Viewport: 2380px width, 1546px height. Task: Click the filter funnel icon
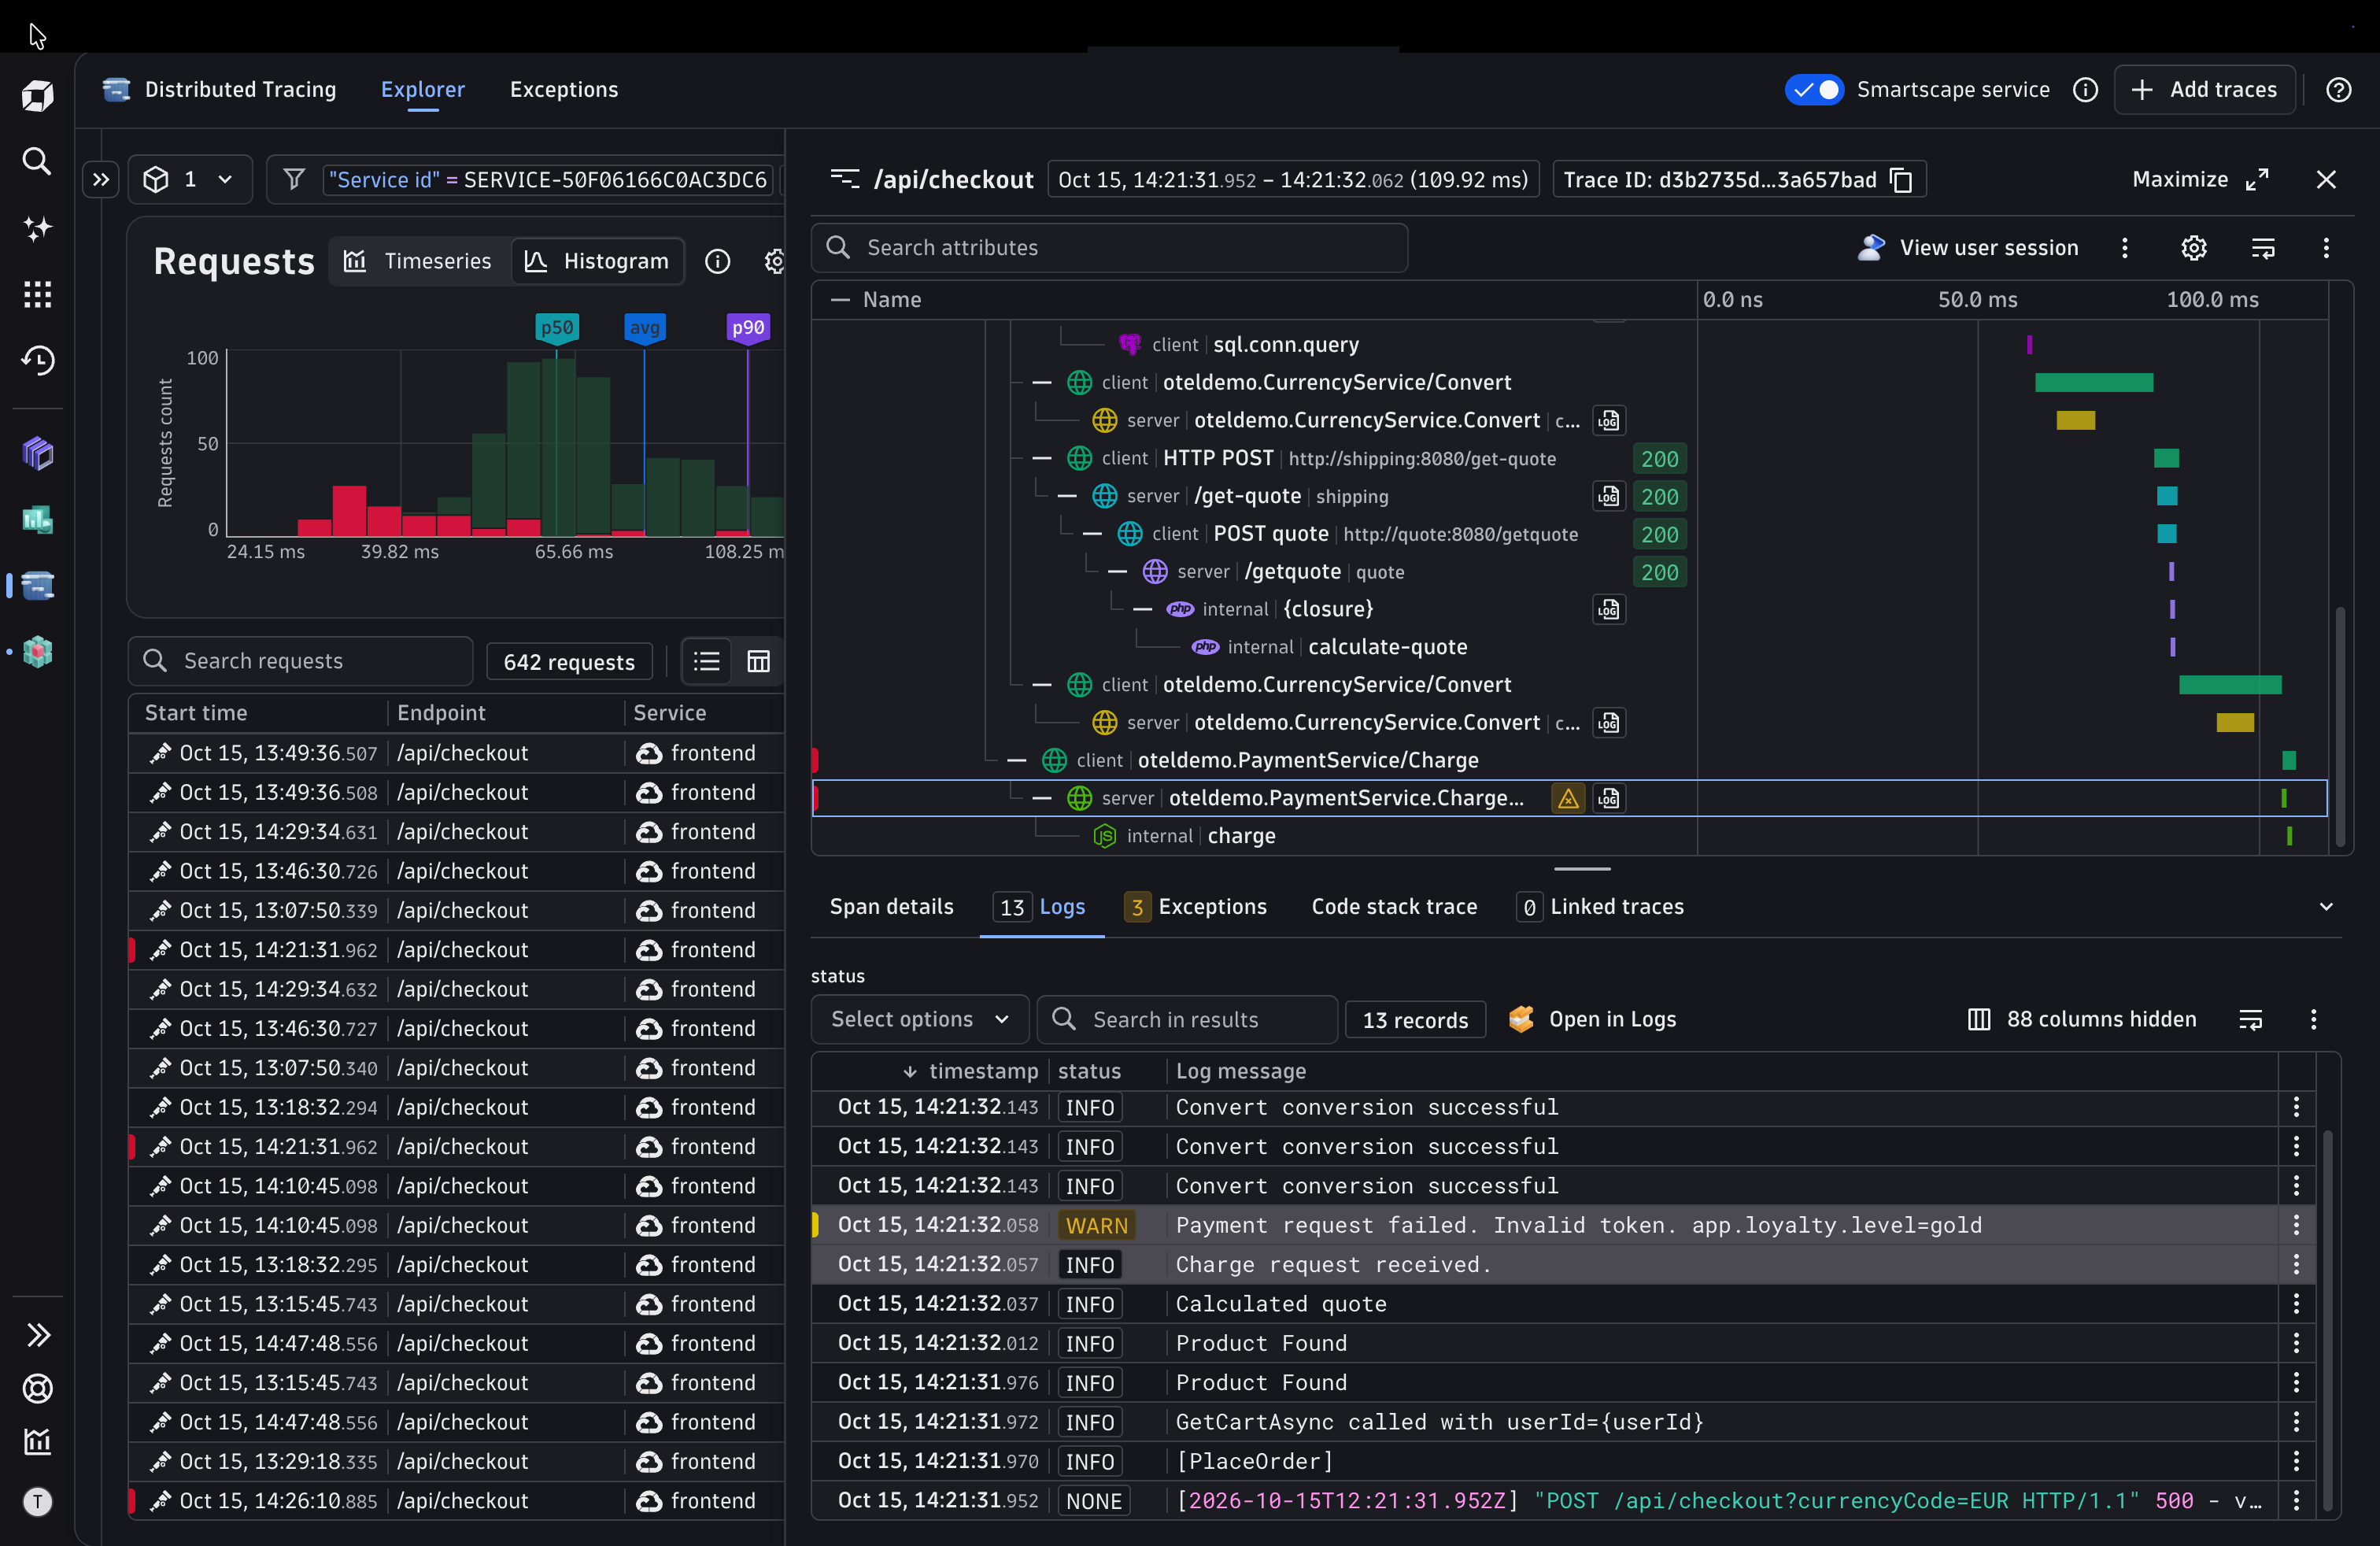(x=294, y=180)
